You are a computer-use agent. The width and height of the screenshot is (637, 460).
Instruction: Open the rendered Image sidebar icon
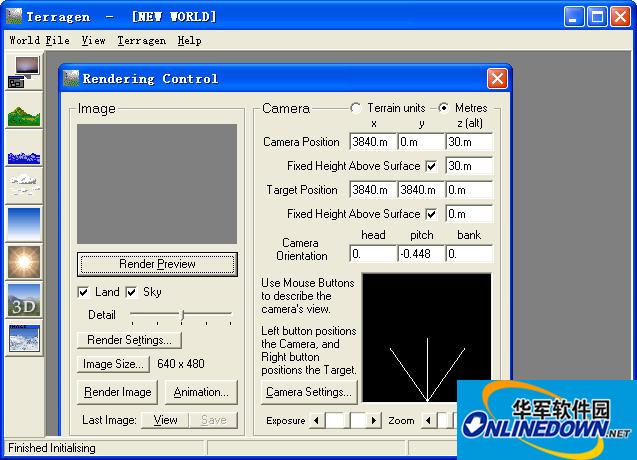pyautogui.click(x=24, y=338)
